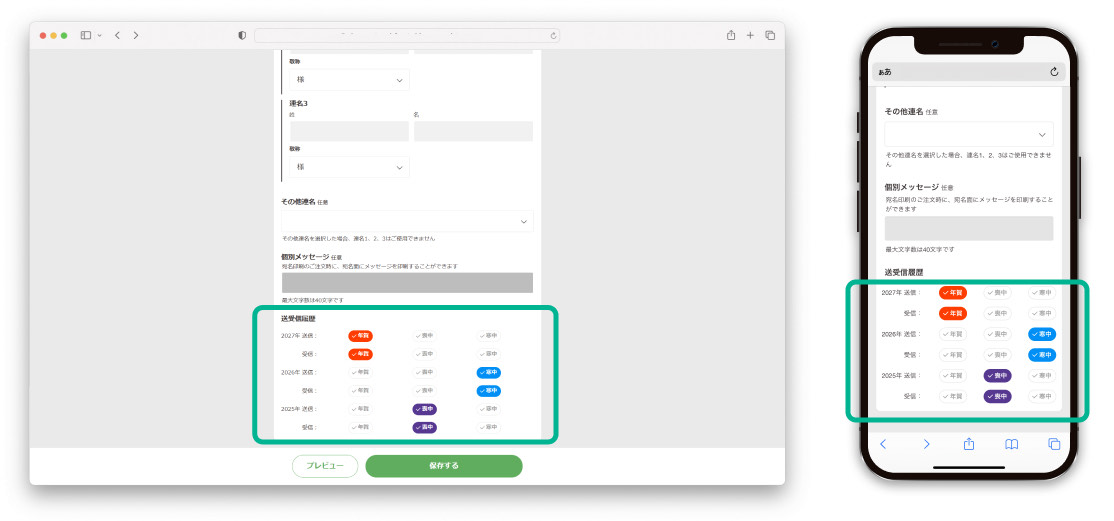The width and height of the screenshot is (1114, 521).
Task: Toggle desktop 2027年 送信 喪中 chip
Action: click(x=425, y=335)
